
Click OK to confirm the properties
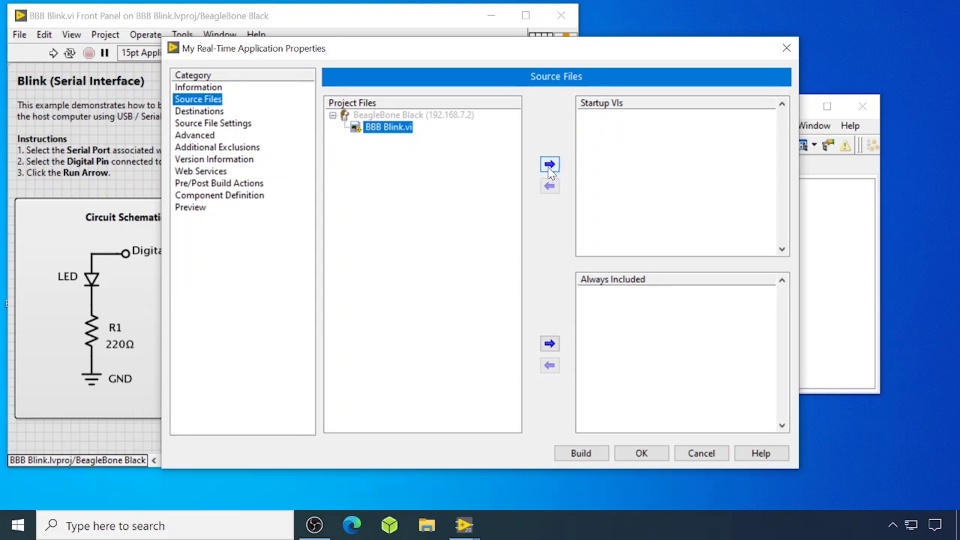pos(641,453)
